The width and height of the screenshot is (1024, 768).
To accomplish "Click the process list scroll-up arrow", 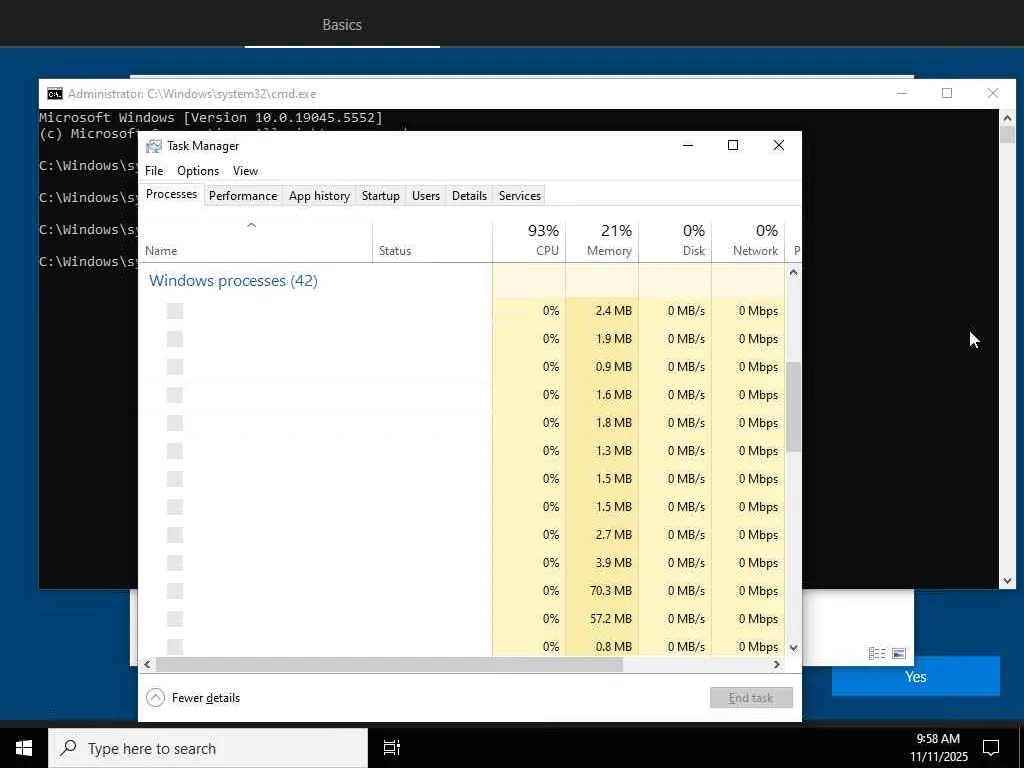I will [x=793, y=272].
